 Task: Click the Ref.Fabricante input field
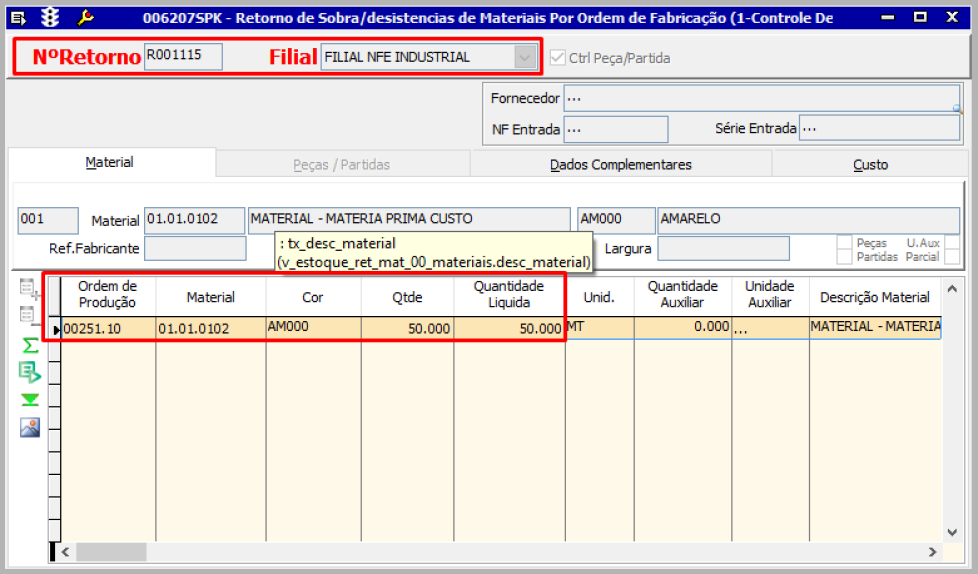tap(195, 248)
